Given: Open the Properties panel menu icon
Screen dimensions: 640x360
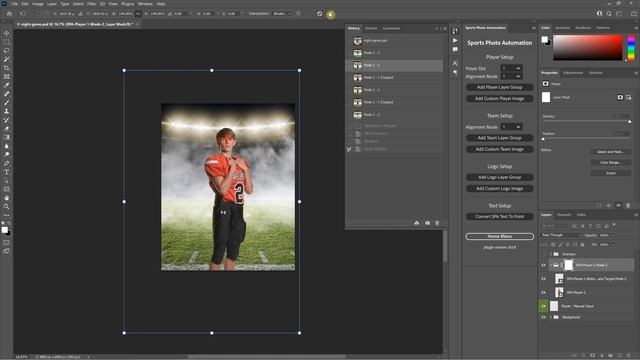Looking at the screenshot, I should [x=636, y=73].
